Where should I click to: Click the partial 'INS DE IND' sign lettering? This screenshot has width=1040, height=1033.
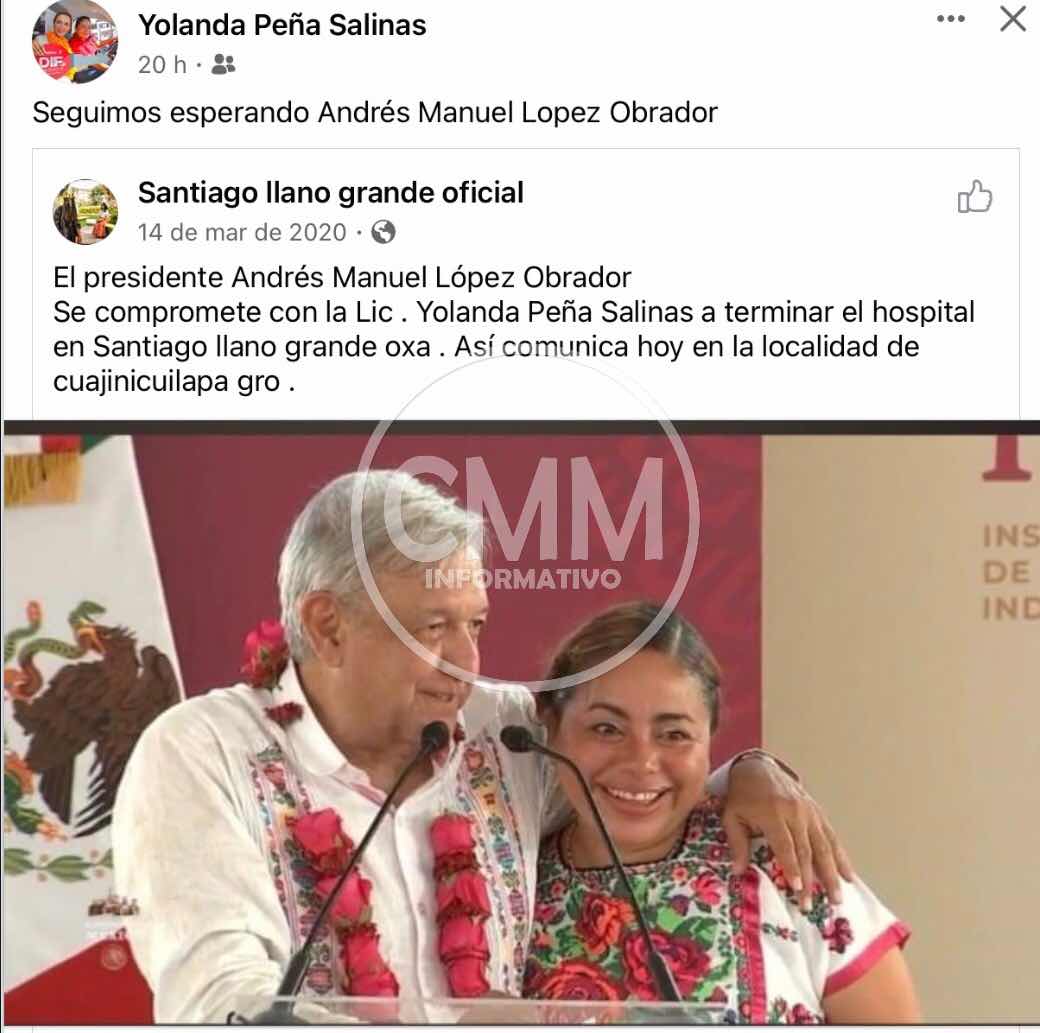(1009, 572)
